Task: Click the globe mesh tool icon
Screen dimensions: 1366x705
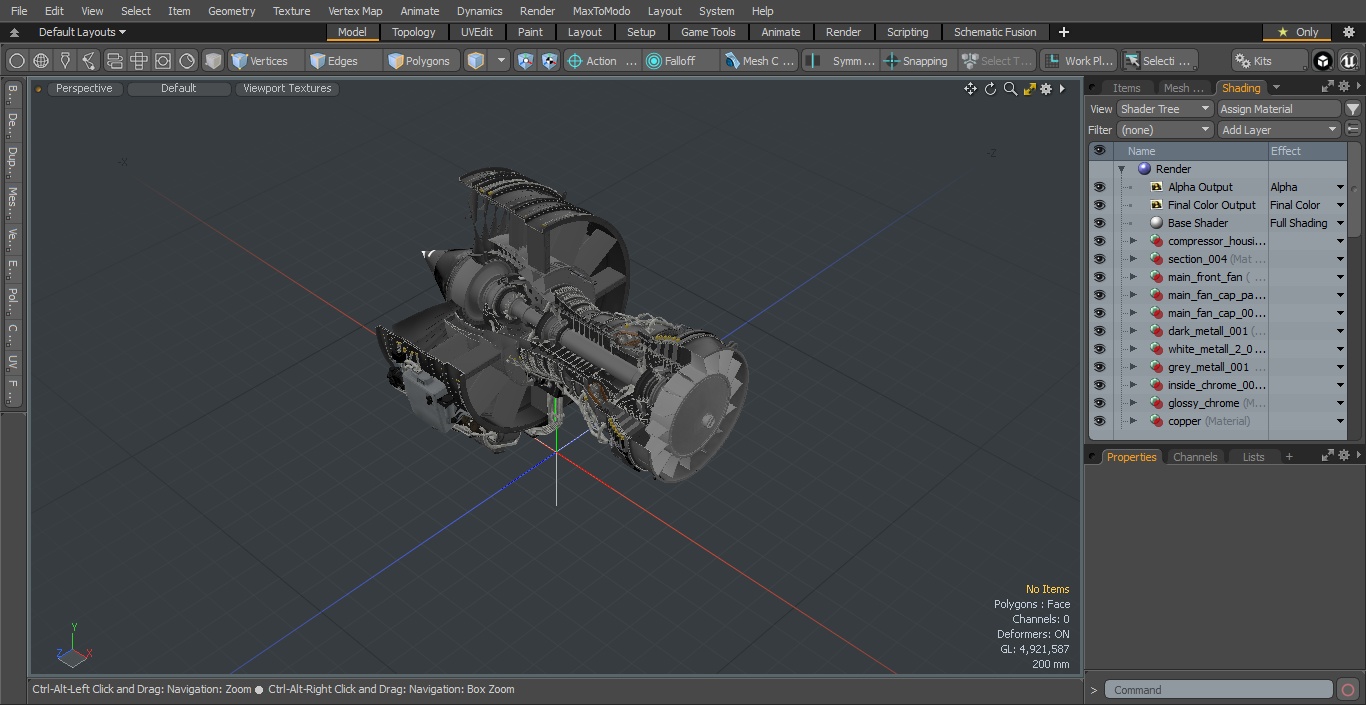Action: coord(41,61)
